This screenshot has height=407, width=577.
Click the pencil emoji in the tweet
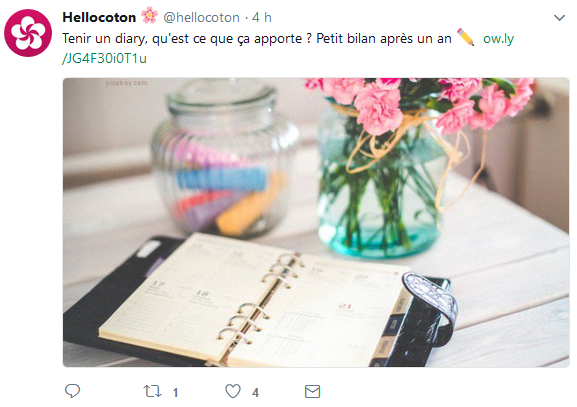[x=466, y=37]
